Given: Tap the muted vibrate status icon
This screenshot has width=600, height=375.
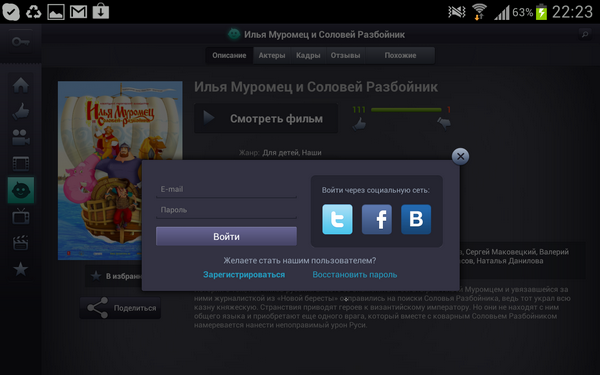Looking at the screenshot, I should click(x=457, y=12).
